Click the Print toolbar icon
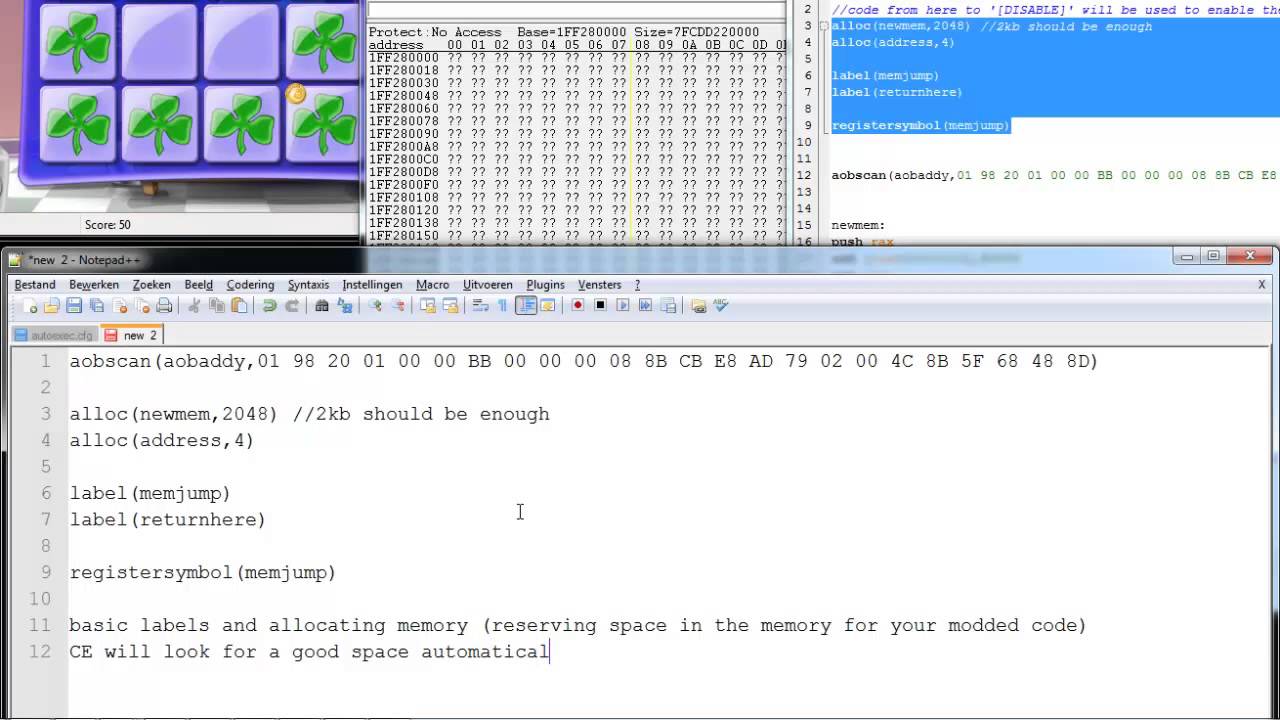The width and height of the screenshot is (1280, 720). click(x=164, y=305)
